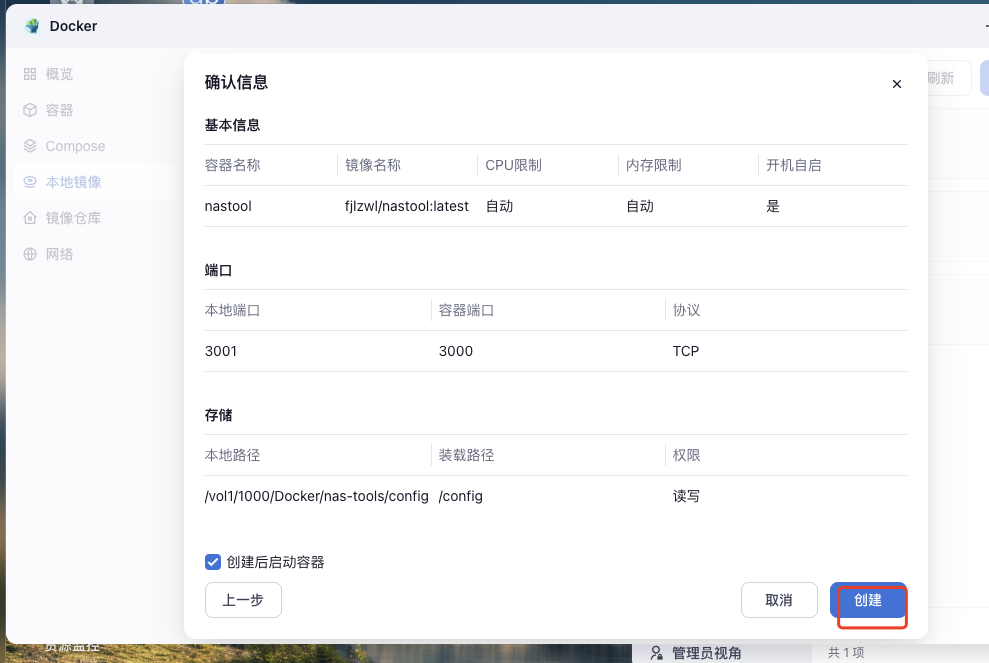The image size is (989, 663).
Task: Click the 基本信息 section heading
Action: 232,125
